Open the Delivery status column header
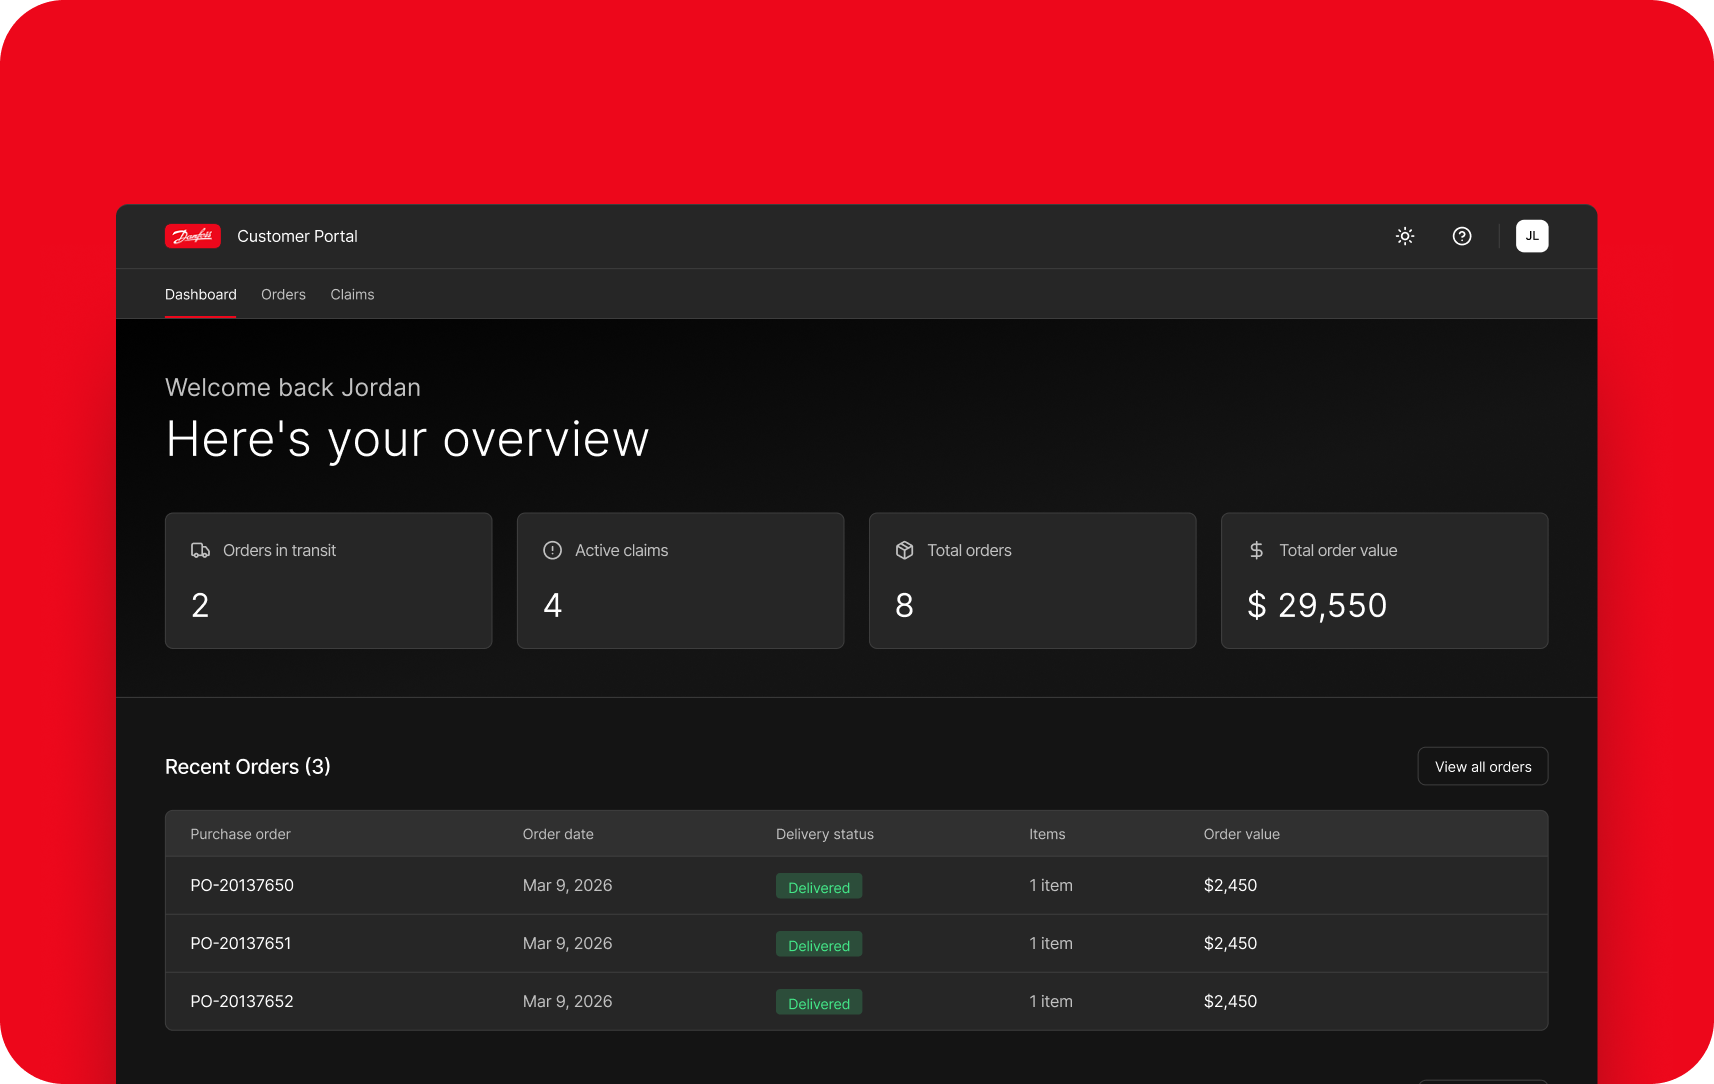This screenshot has height=1084, width=1714. 824,833
